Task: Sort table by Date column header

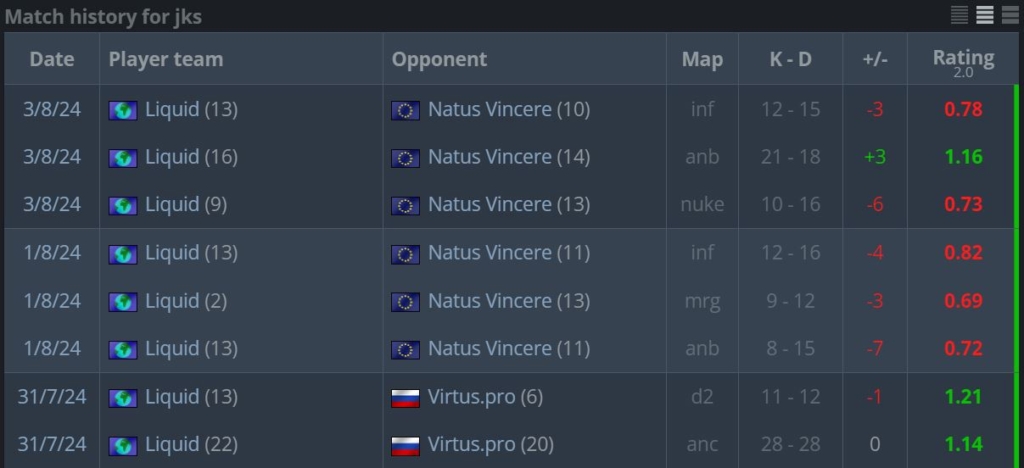Action: pos(52,59)
